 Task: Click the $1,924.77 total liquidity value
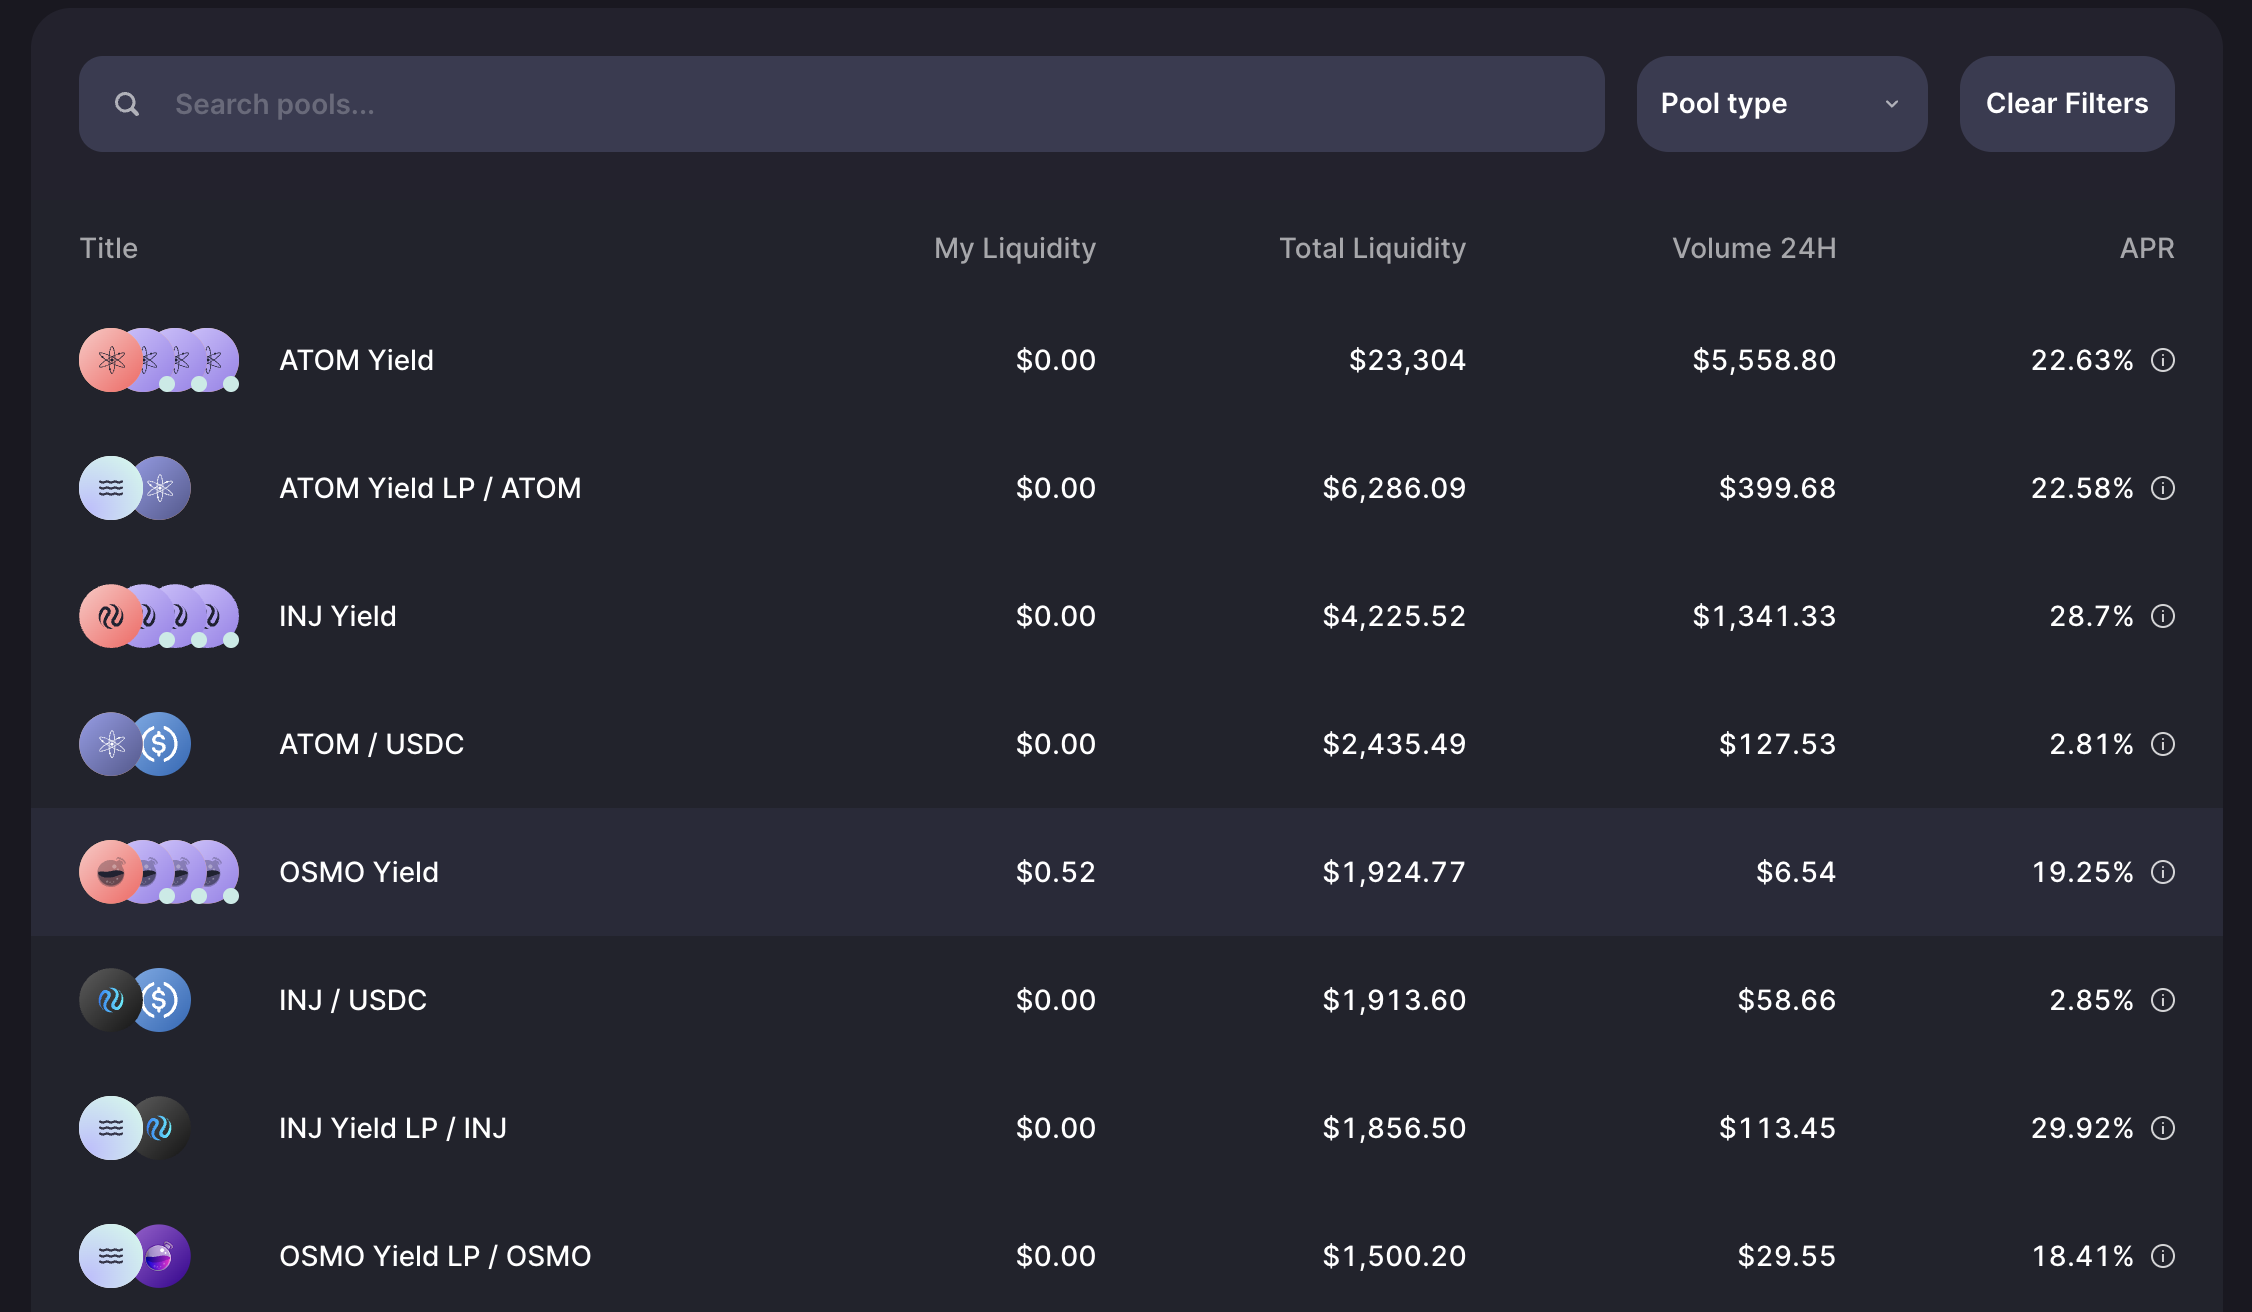[x=1394, y=872]
